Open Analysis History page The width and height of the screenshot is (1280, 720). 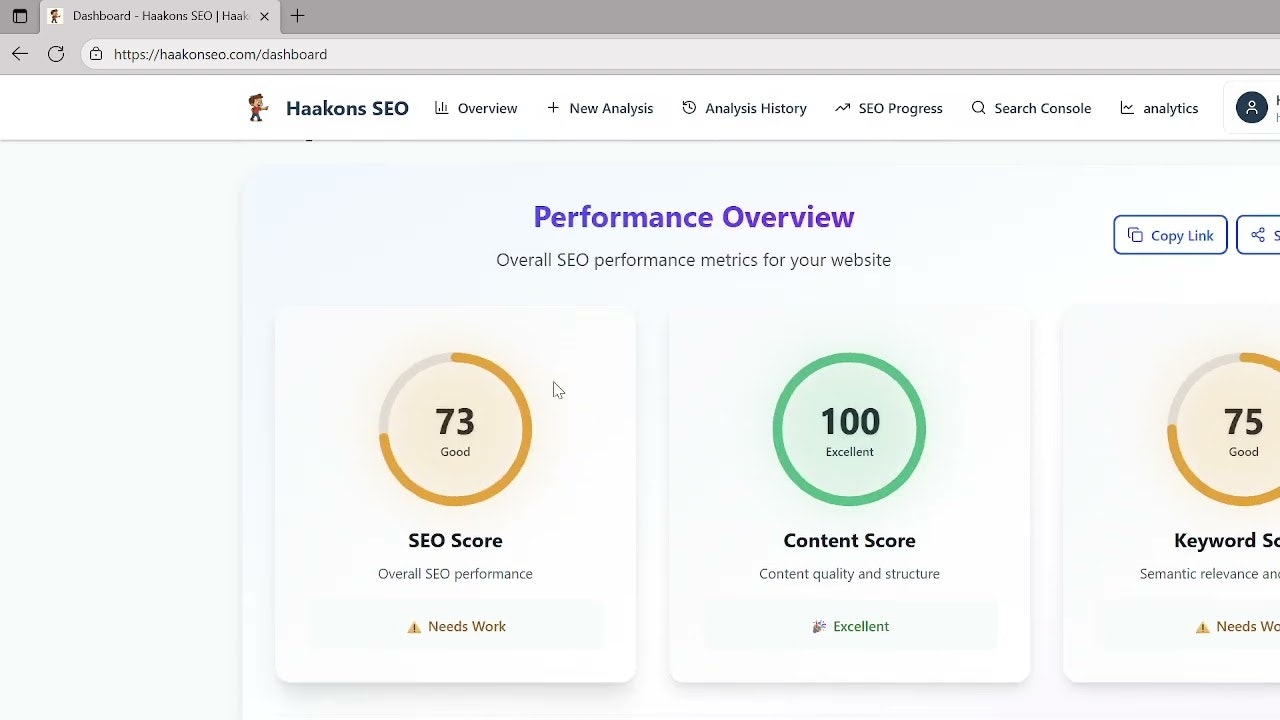[x=744, y=108]
